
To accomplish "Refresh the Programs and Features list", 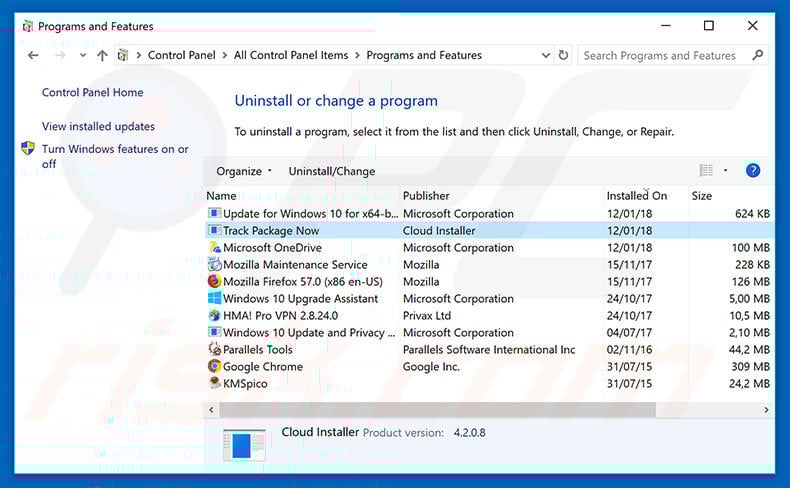I will tap(563, 55).
